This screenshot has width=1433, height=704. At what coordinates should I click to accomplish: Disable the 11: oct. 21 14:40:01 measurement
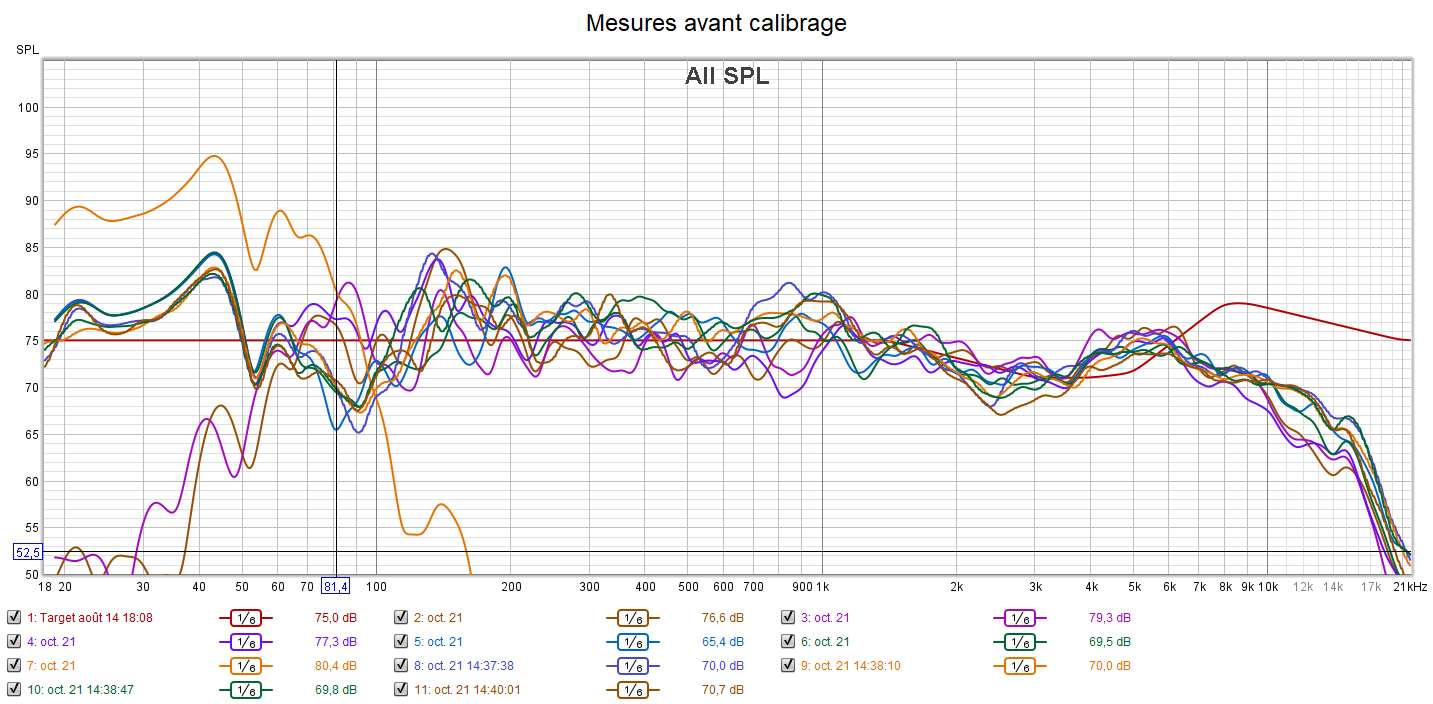[x=401, y=690]
